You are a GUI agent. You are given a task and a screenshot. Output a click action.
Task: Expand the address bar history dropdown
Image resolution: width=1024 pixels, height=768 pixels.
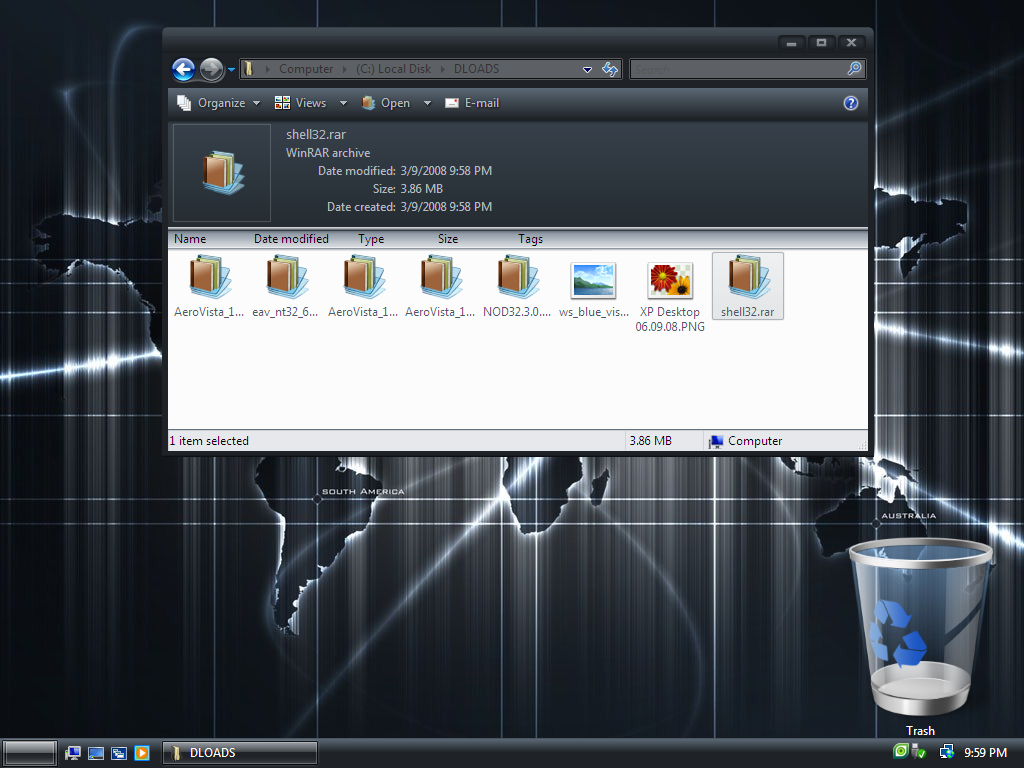(x=587, y=70)
